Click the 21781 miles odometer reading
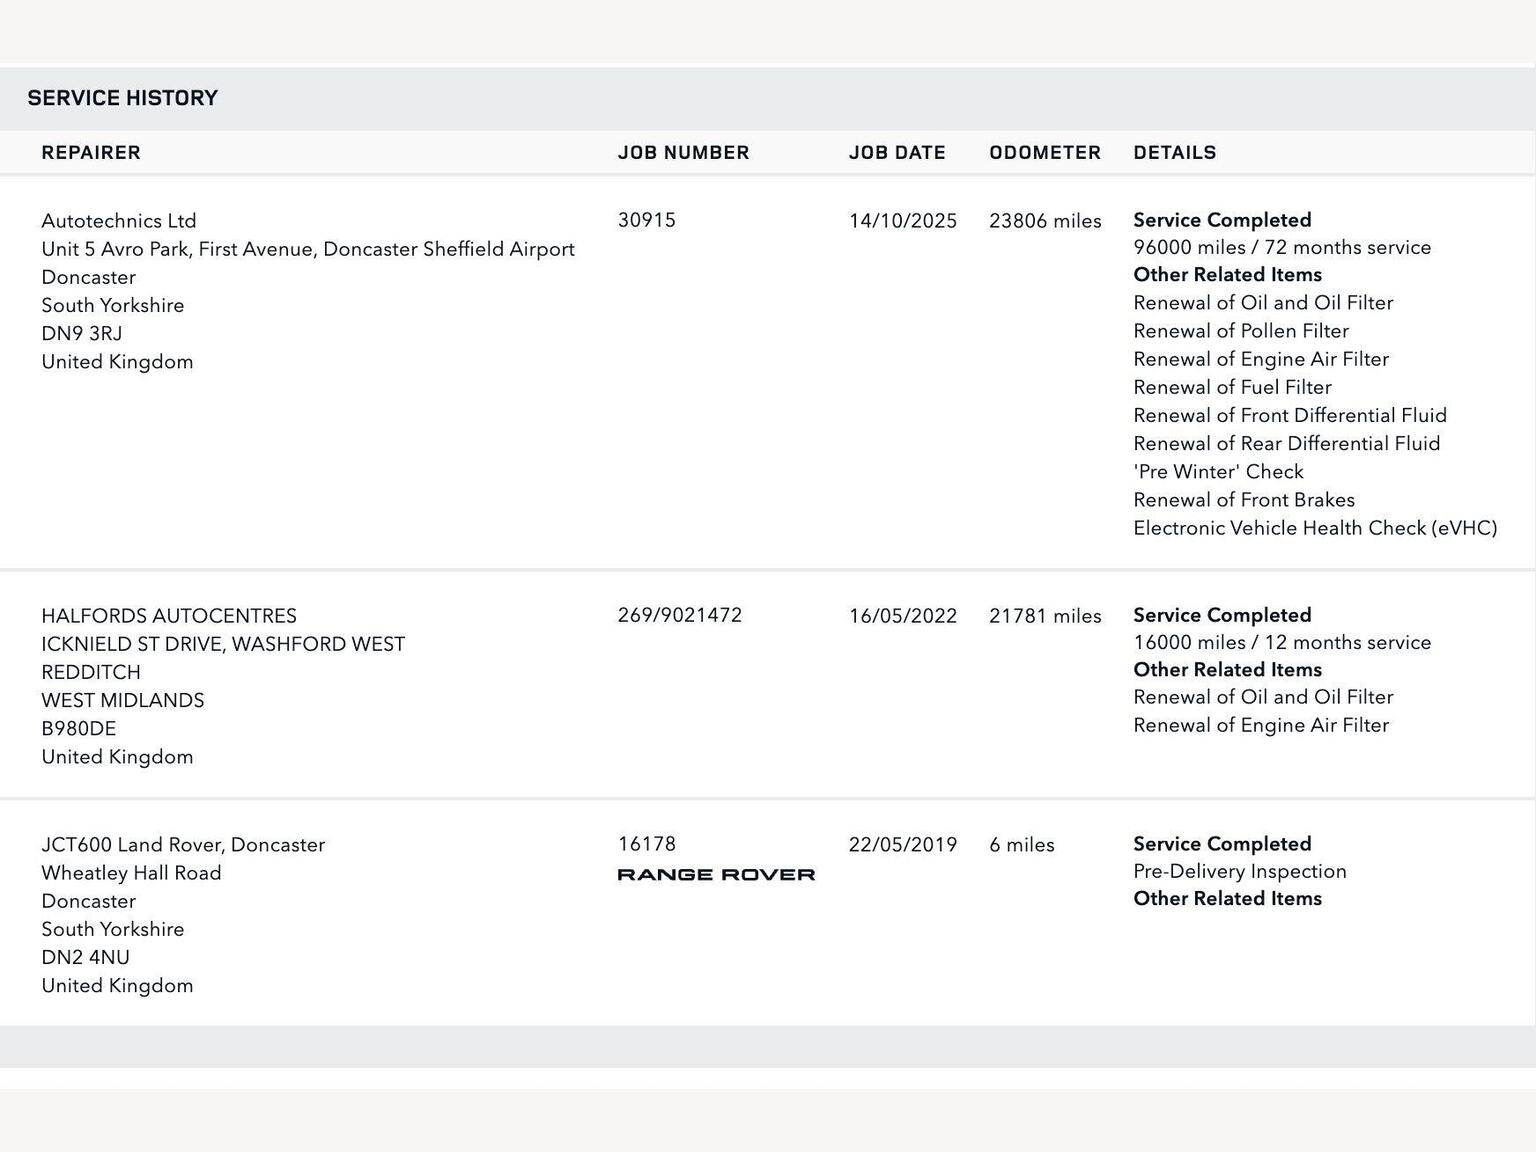 point(1045,616)
